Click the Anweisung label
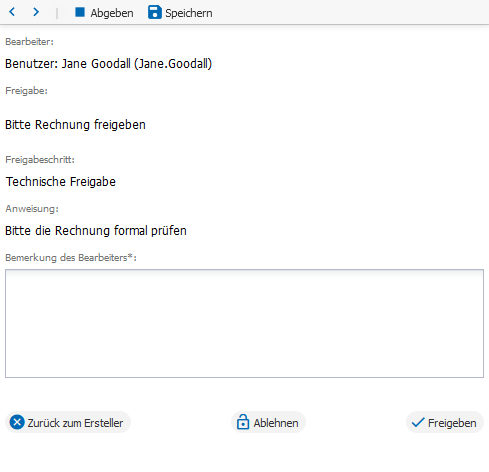This screenshot has width=489, height=472. click(x=32, y=209)
